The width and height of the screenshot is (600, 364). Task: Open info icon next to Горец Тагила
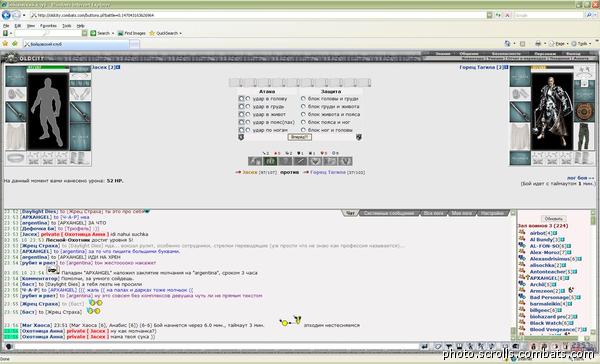tap(506, 67)
